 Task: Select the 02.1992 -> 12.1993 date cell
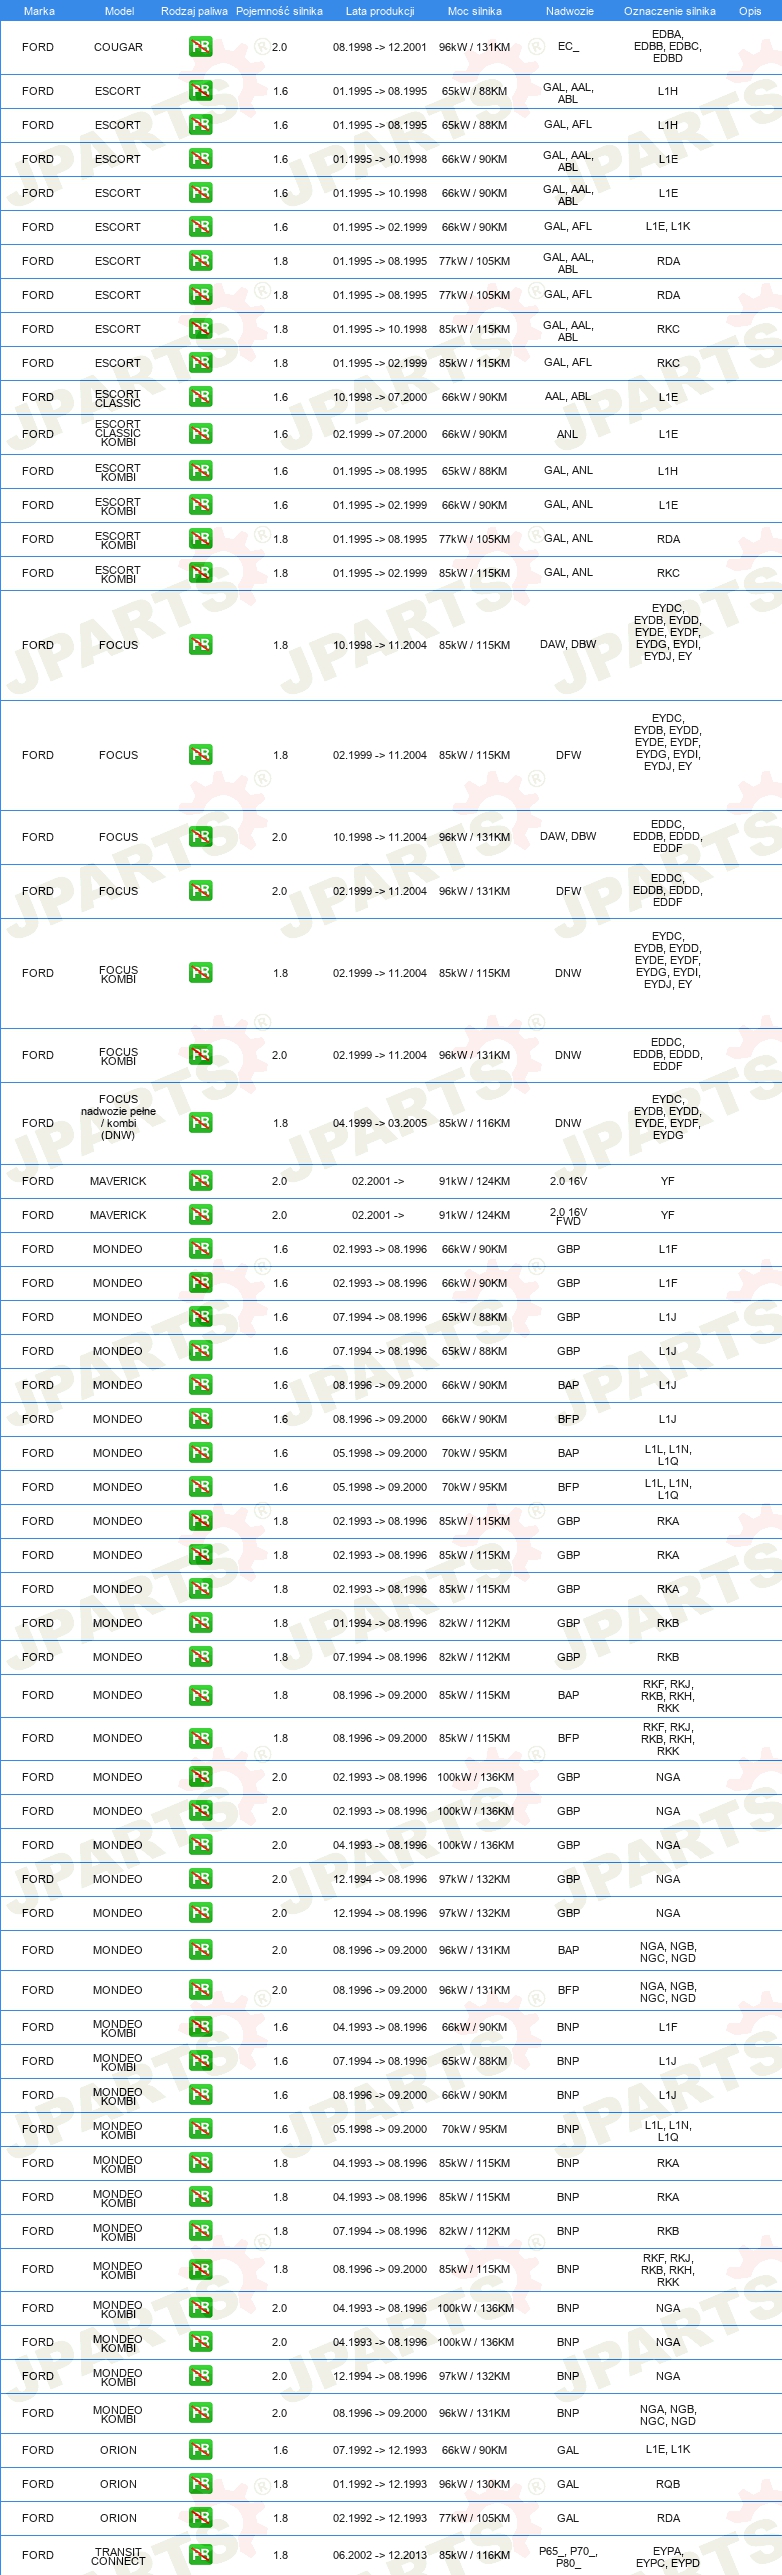click(380, 2518)
